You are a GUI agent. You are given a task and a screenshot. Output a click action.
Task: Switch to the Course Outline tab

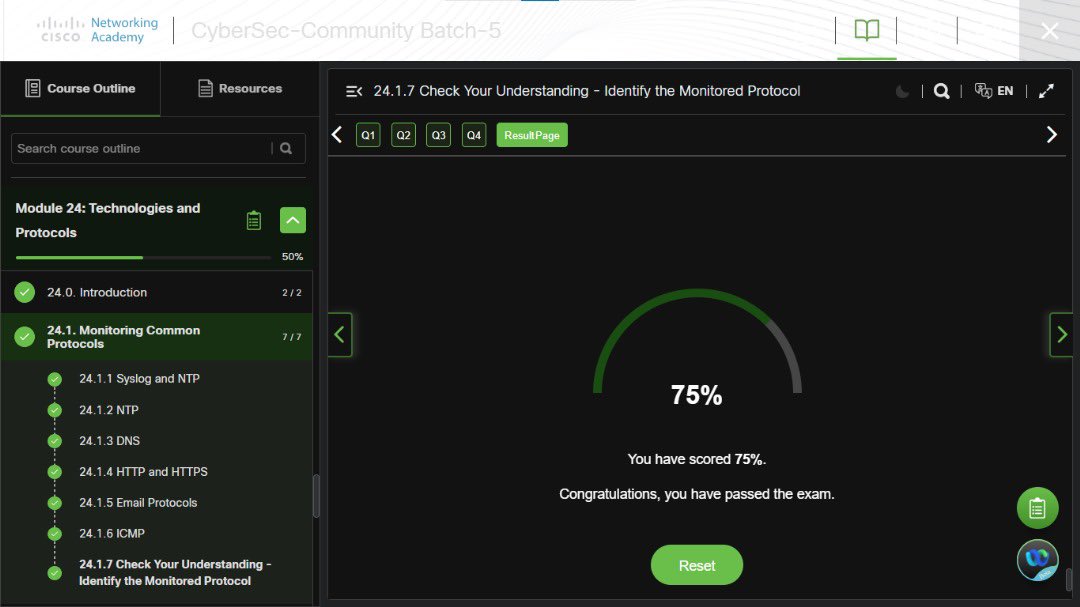[81, 88]
